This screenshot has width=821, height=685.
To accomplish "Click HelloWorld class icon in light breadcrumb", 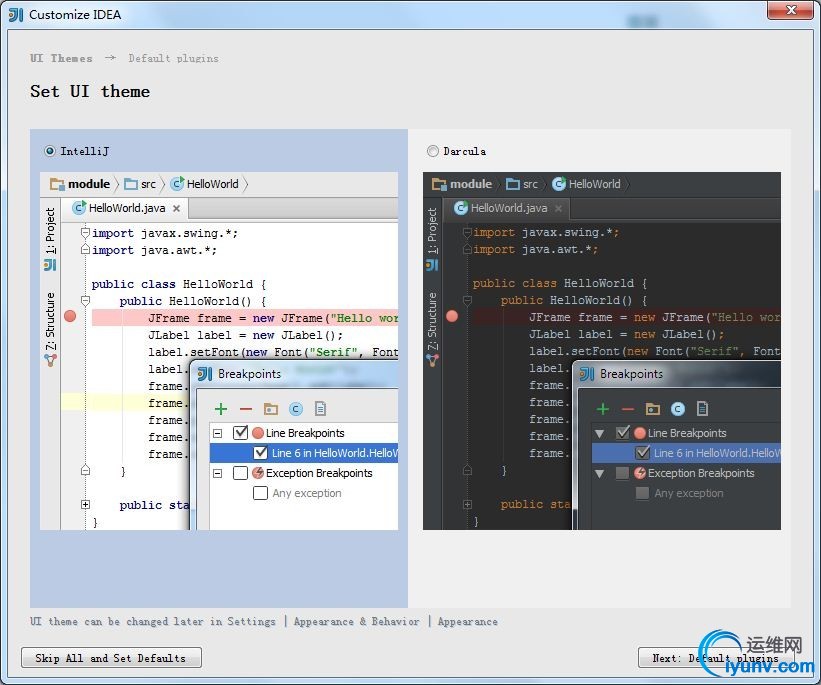I will point(177,183).
